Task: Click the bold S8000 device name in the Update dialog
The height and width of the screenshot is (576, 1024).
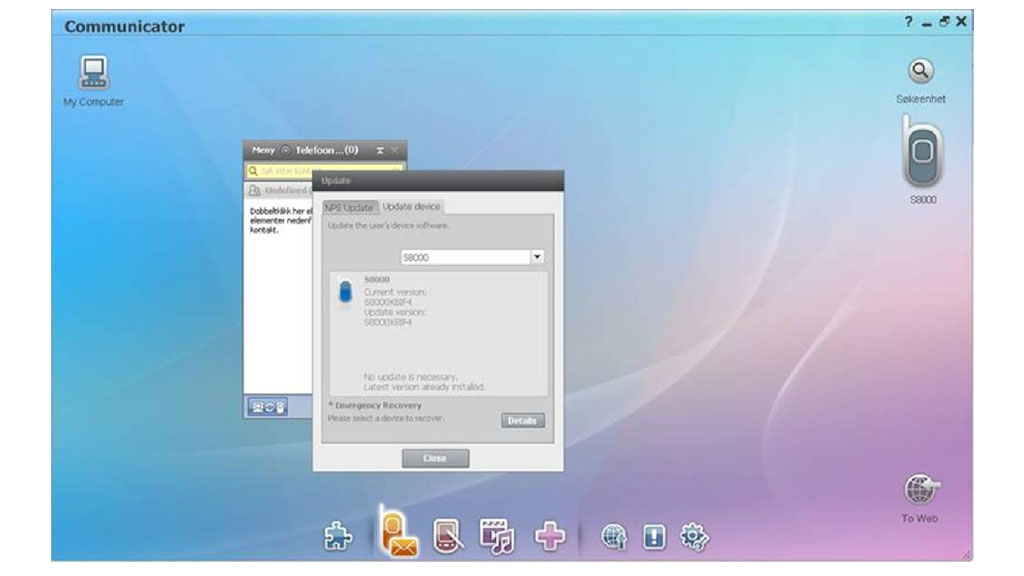Action: (x=377, y=280)
